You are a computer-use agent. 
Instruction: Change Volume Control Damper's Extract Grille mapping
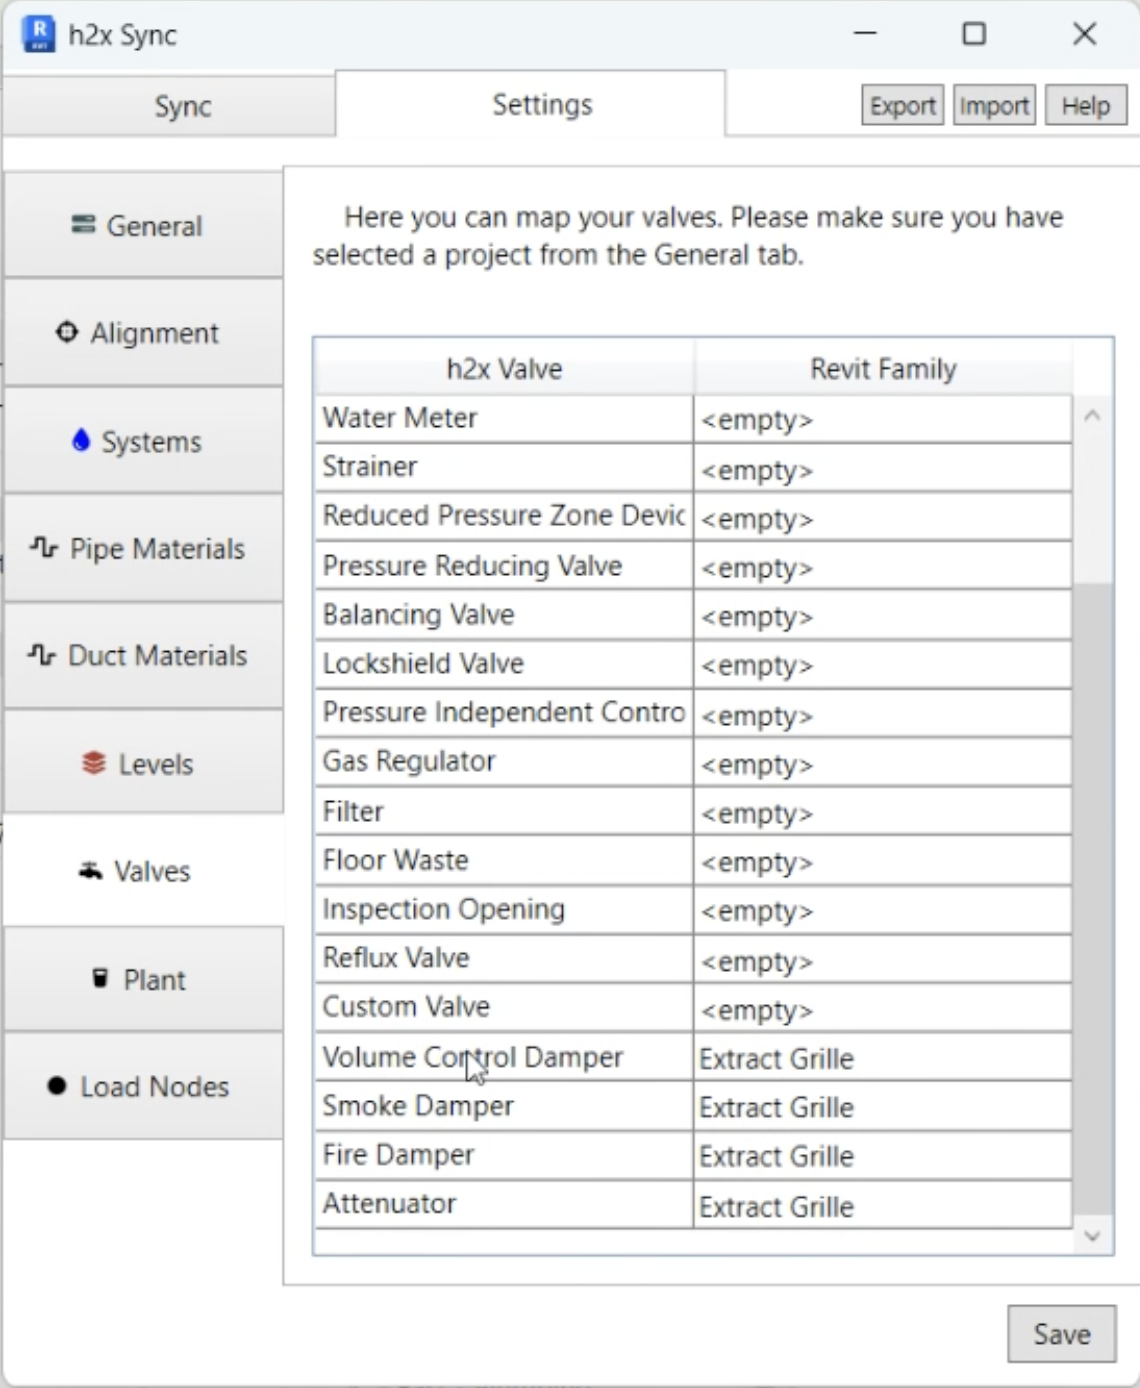[882, 1059]
